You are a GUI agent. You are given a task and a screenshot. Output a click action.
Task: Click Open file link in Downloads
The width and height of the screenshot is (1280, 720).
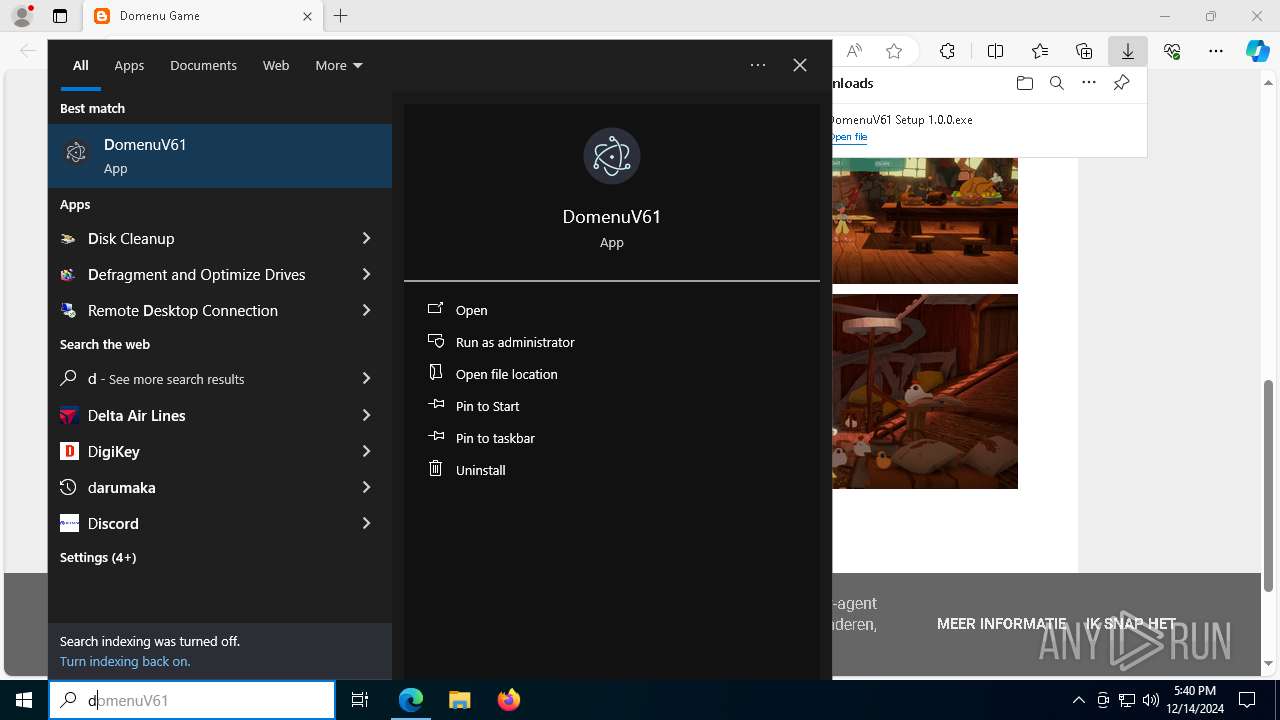click(x=849, y=137)
